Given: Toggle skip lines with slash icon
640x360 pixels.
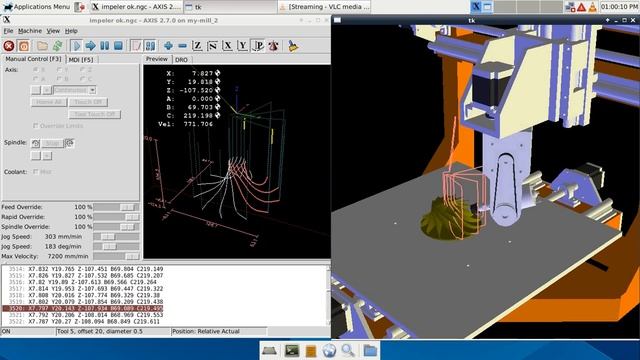Looking at the screenshot, I should click(136, 46).
